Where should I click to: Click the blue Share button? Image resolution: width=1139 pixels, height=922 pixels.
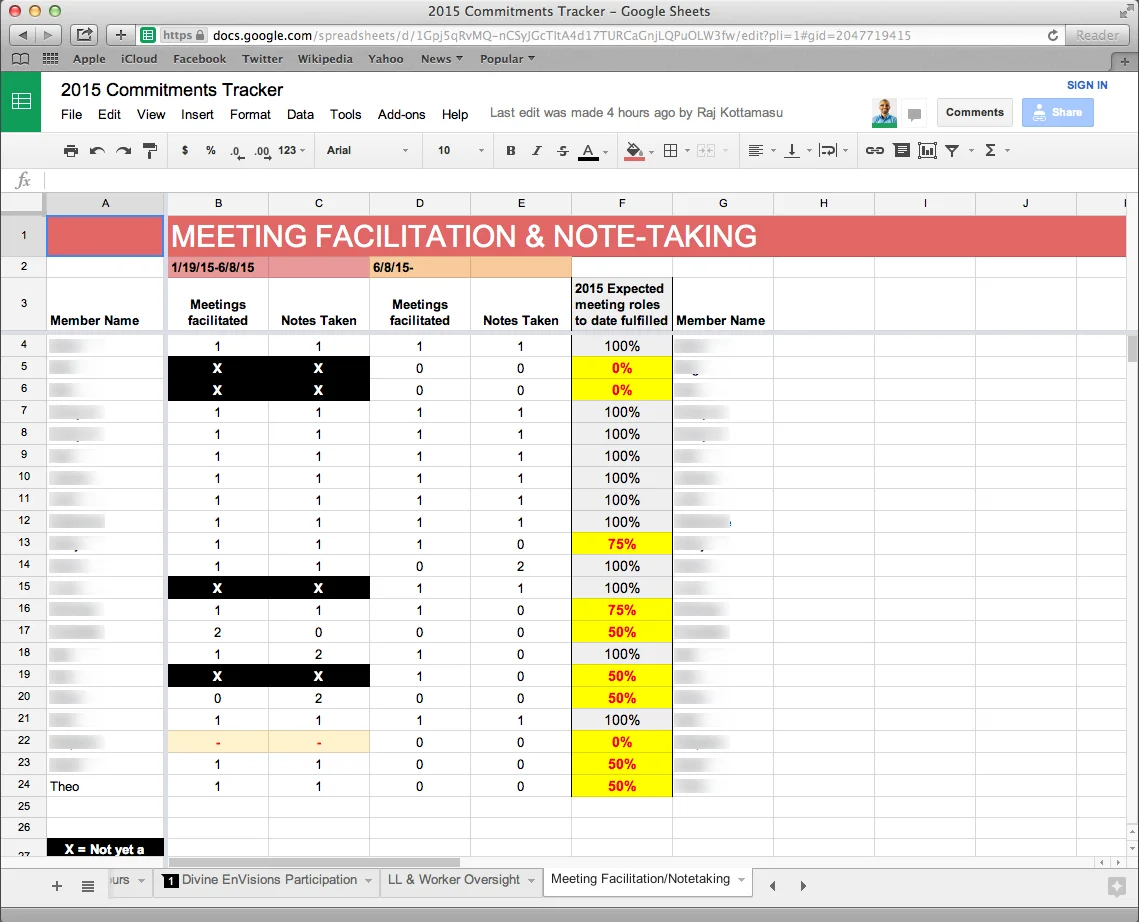(x=1057, y=113)
